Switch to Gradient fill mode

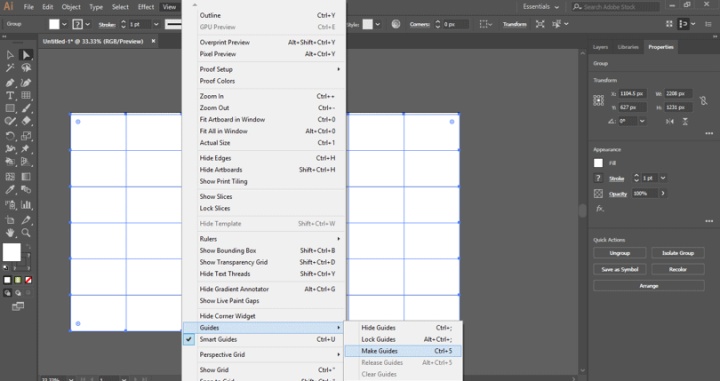click(x=17, y=280)
